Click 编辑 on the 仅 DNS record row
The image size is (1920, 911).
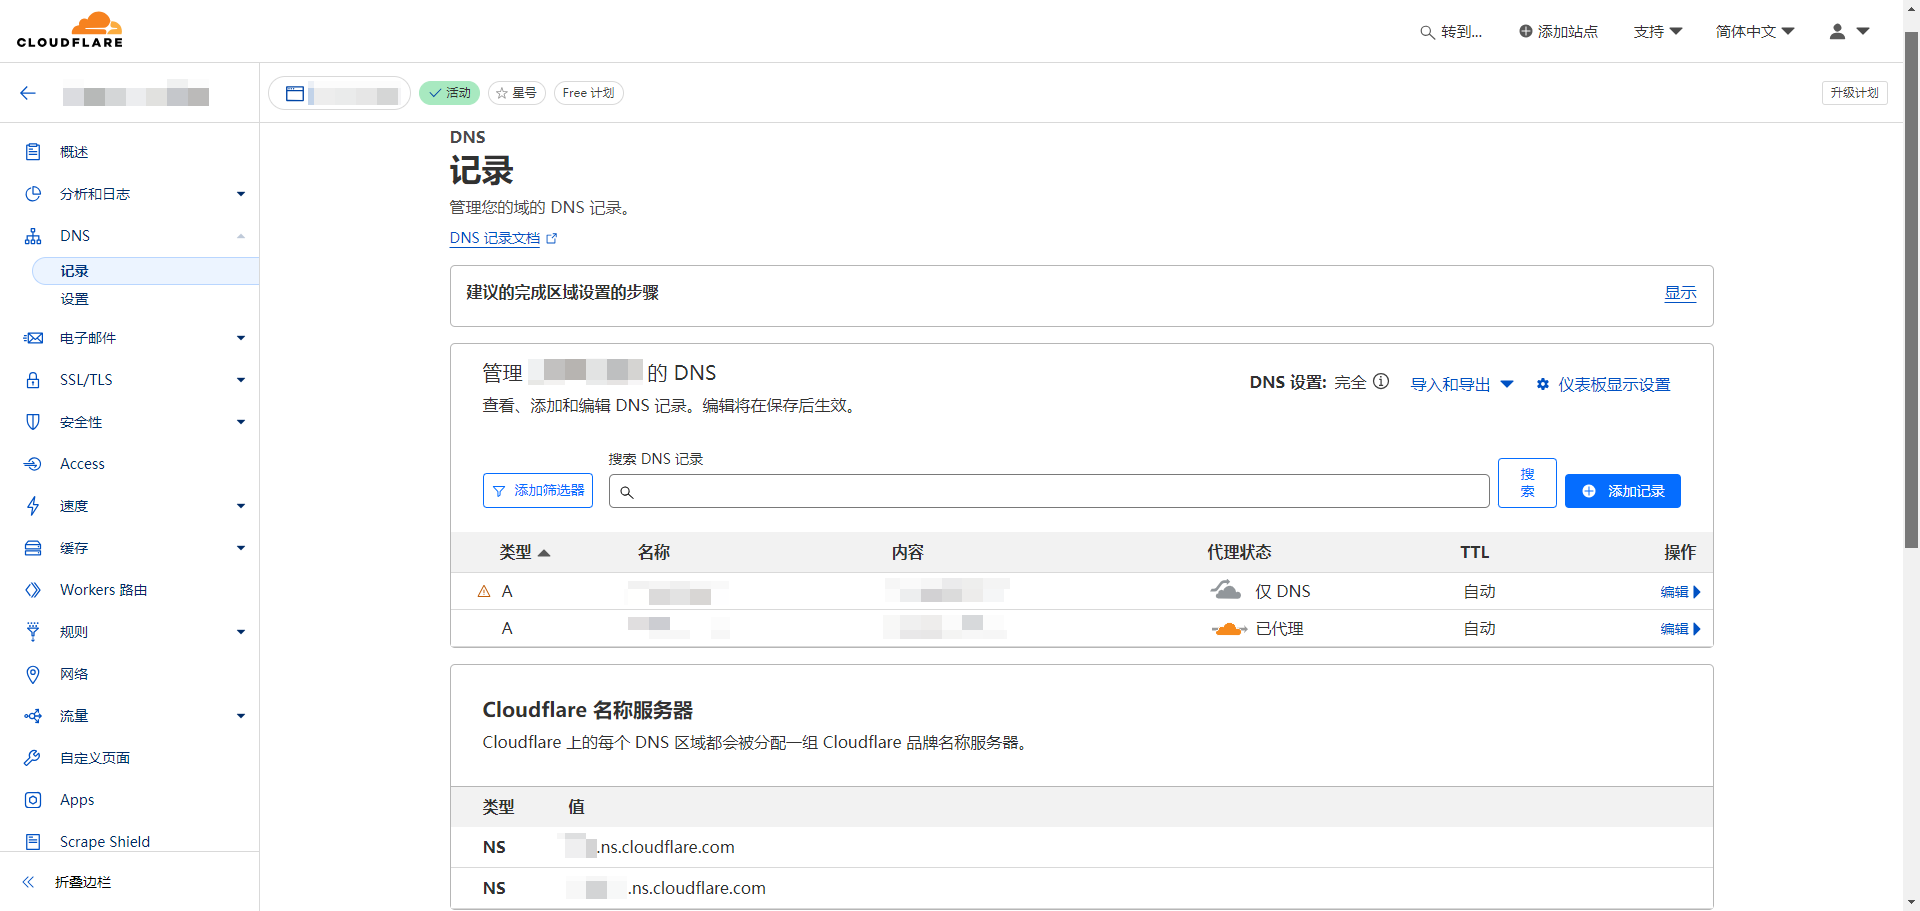tap(1680, 592)
